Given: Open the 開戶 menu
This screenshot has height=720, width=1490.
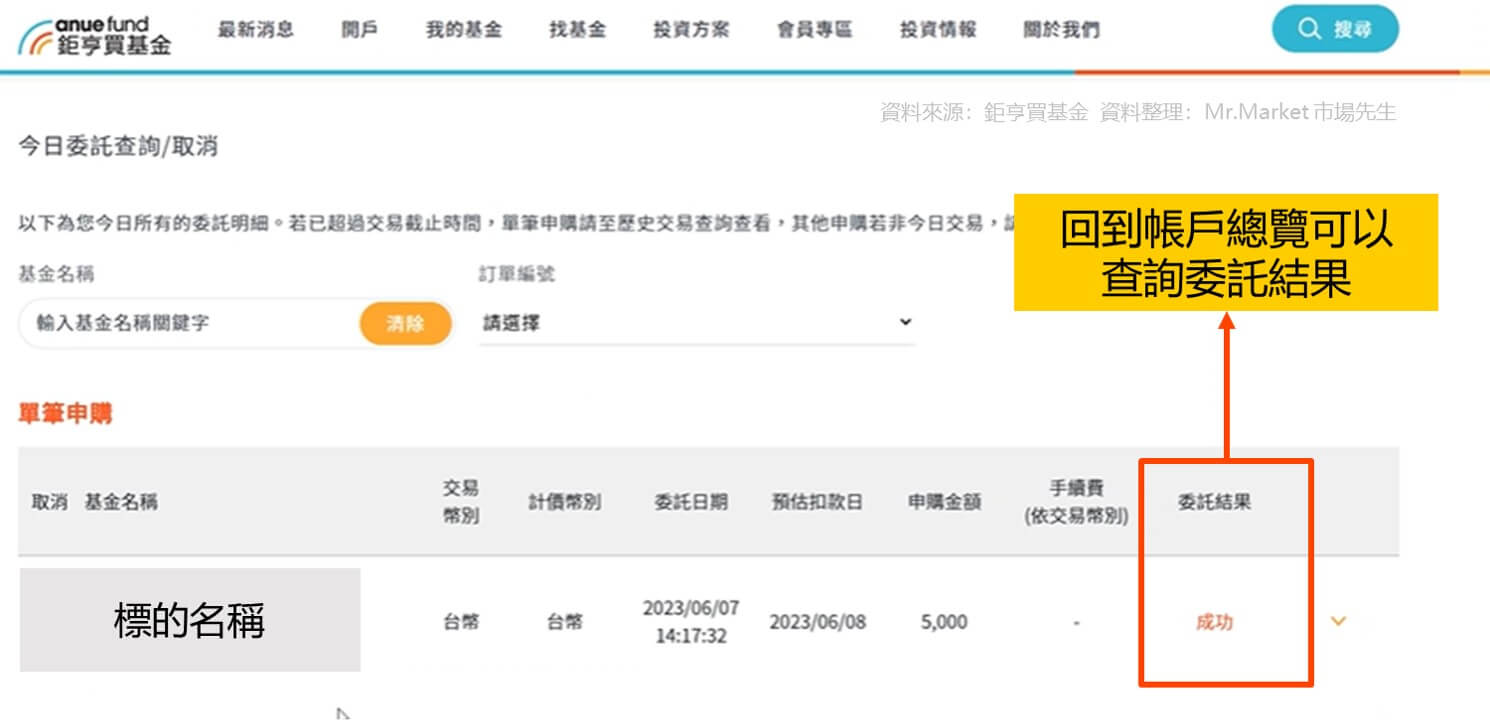Looking at the screenshot, I should [359, 30].
